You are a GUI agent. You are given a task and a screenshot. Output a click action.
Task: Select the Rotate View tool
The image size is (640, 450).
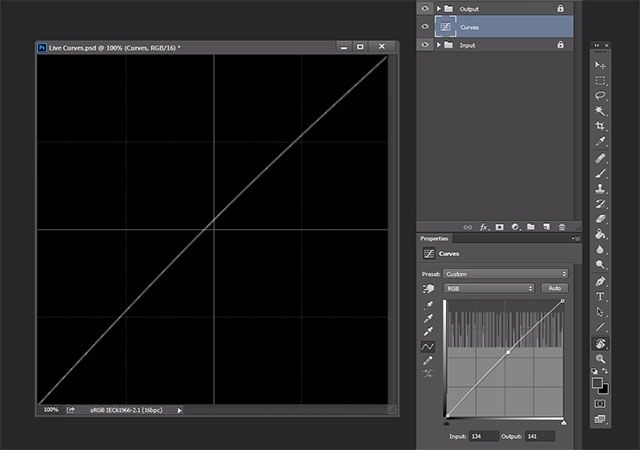[600, 344]
